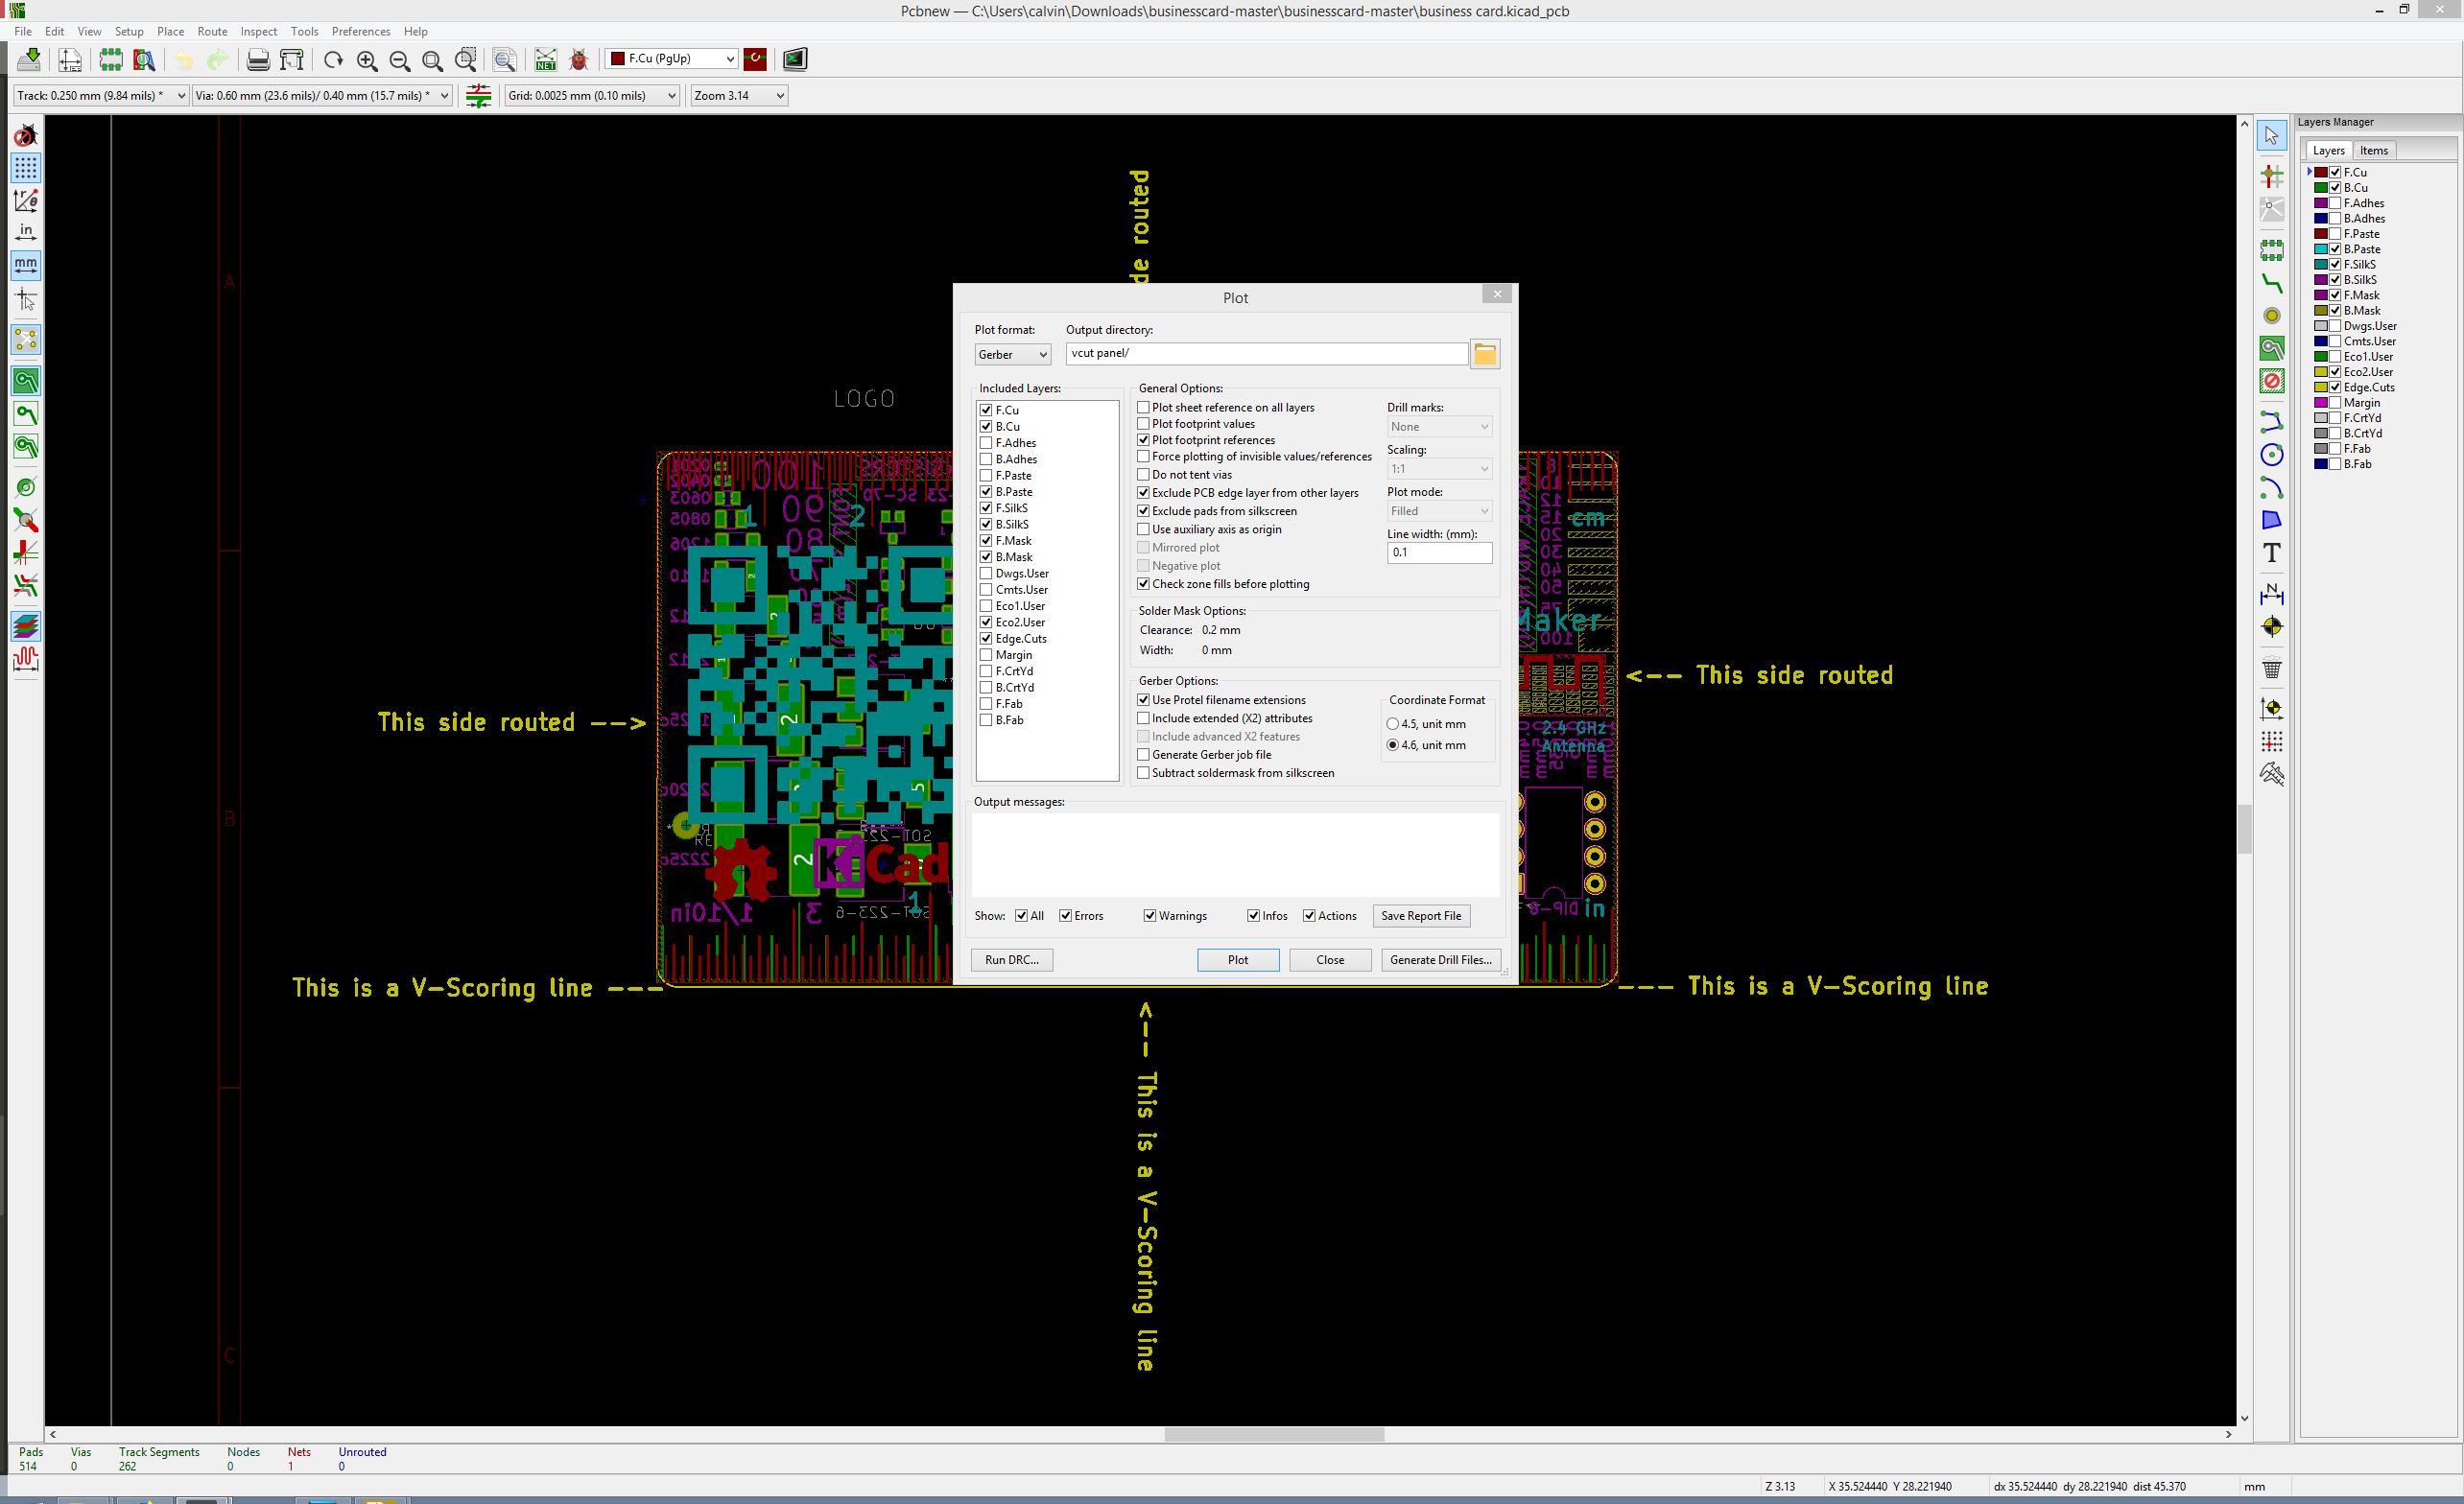2464x1504 pixels.
Task: Click the Save Report File button
Action: point(1421,916)
